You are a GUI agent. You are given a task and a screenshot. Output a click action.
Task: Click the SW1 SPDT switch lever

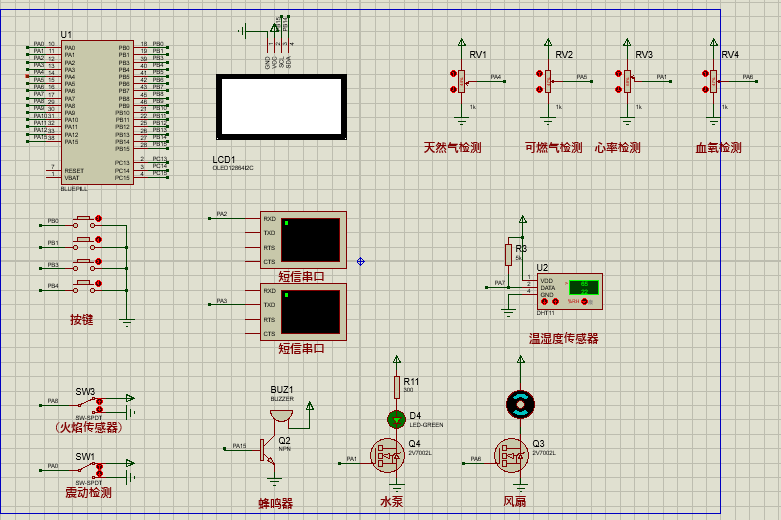[88, 467]
